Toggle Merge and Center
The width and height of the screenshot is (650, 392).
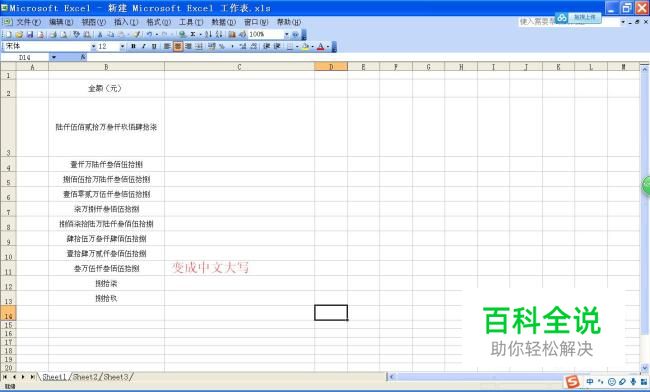point(199,46)
